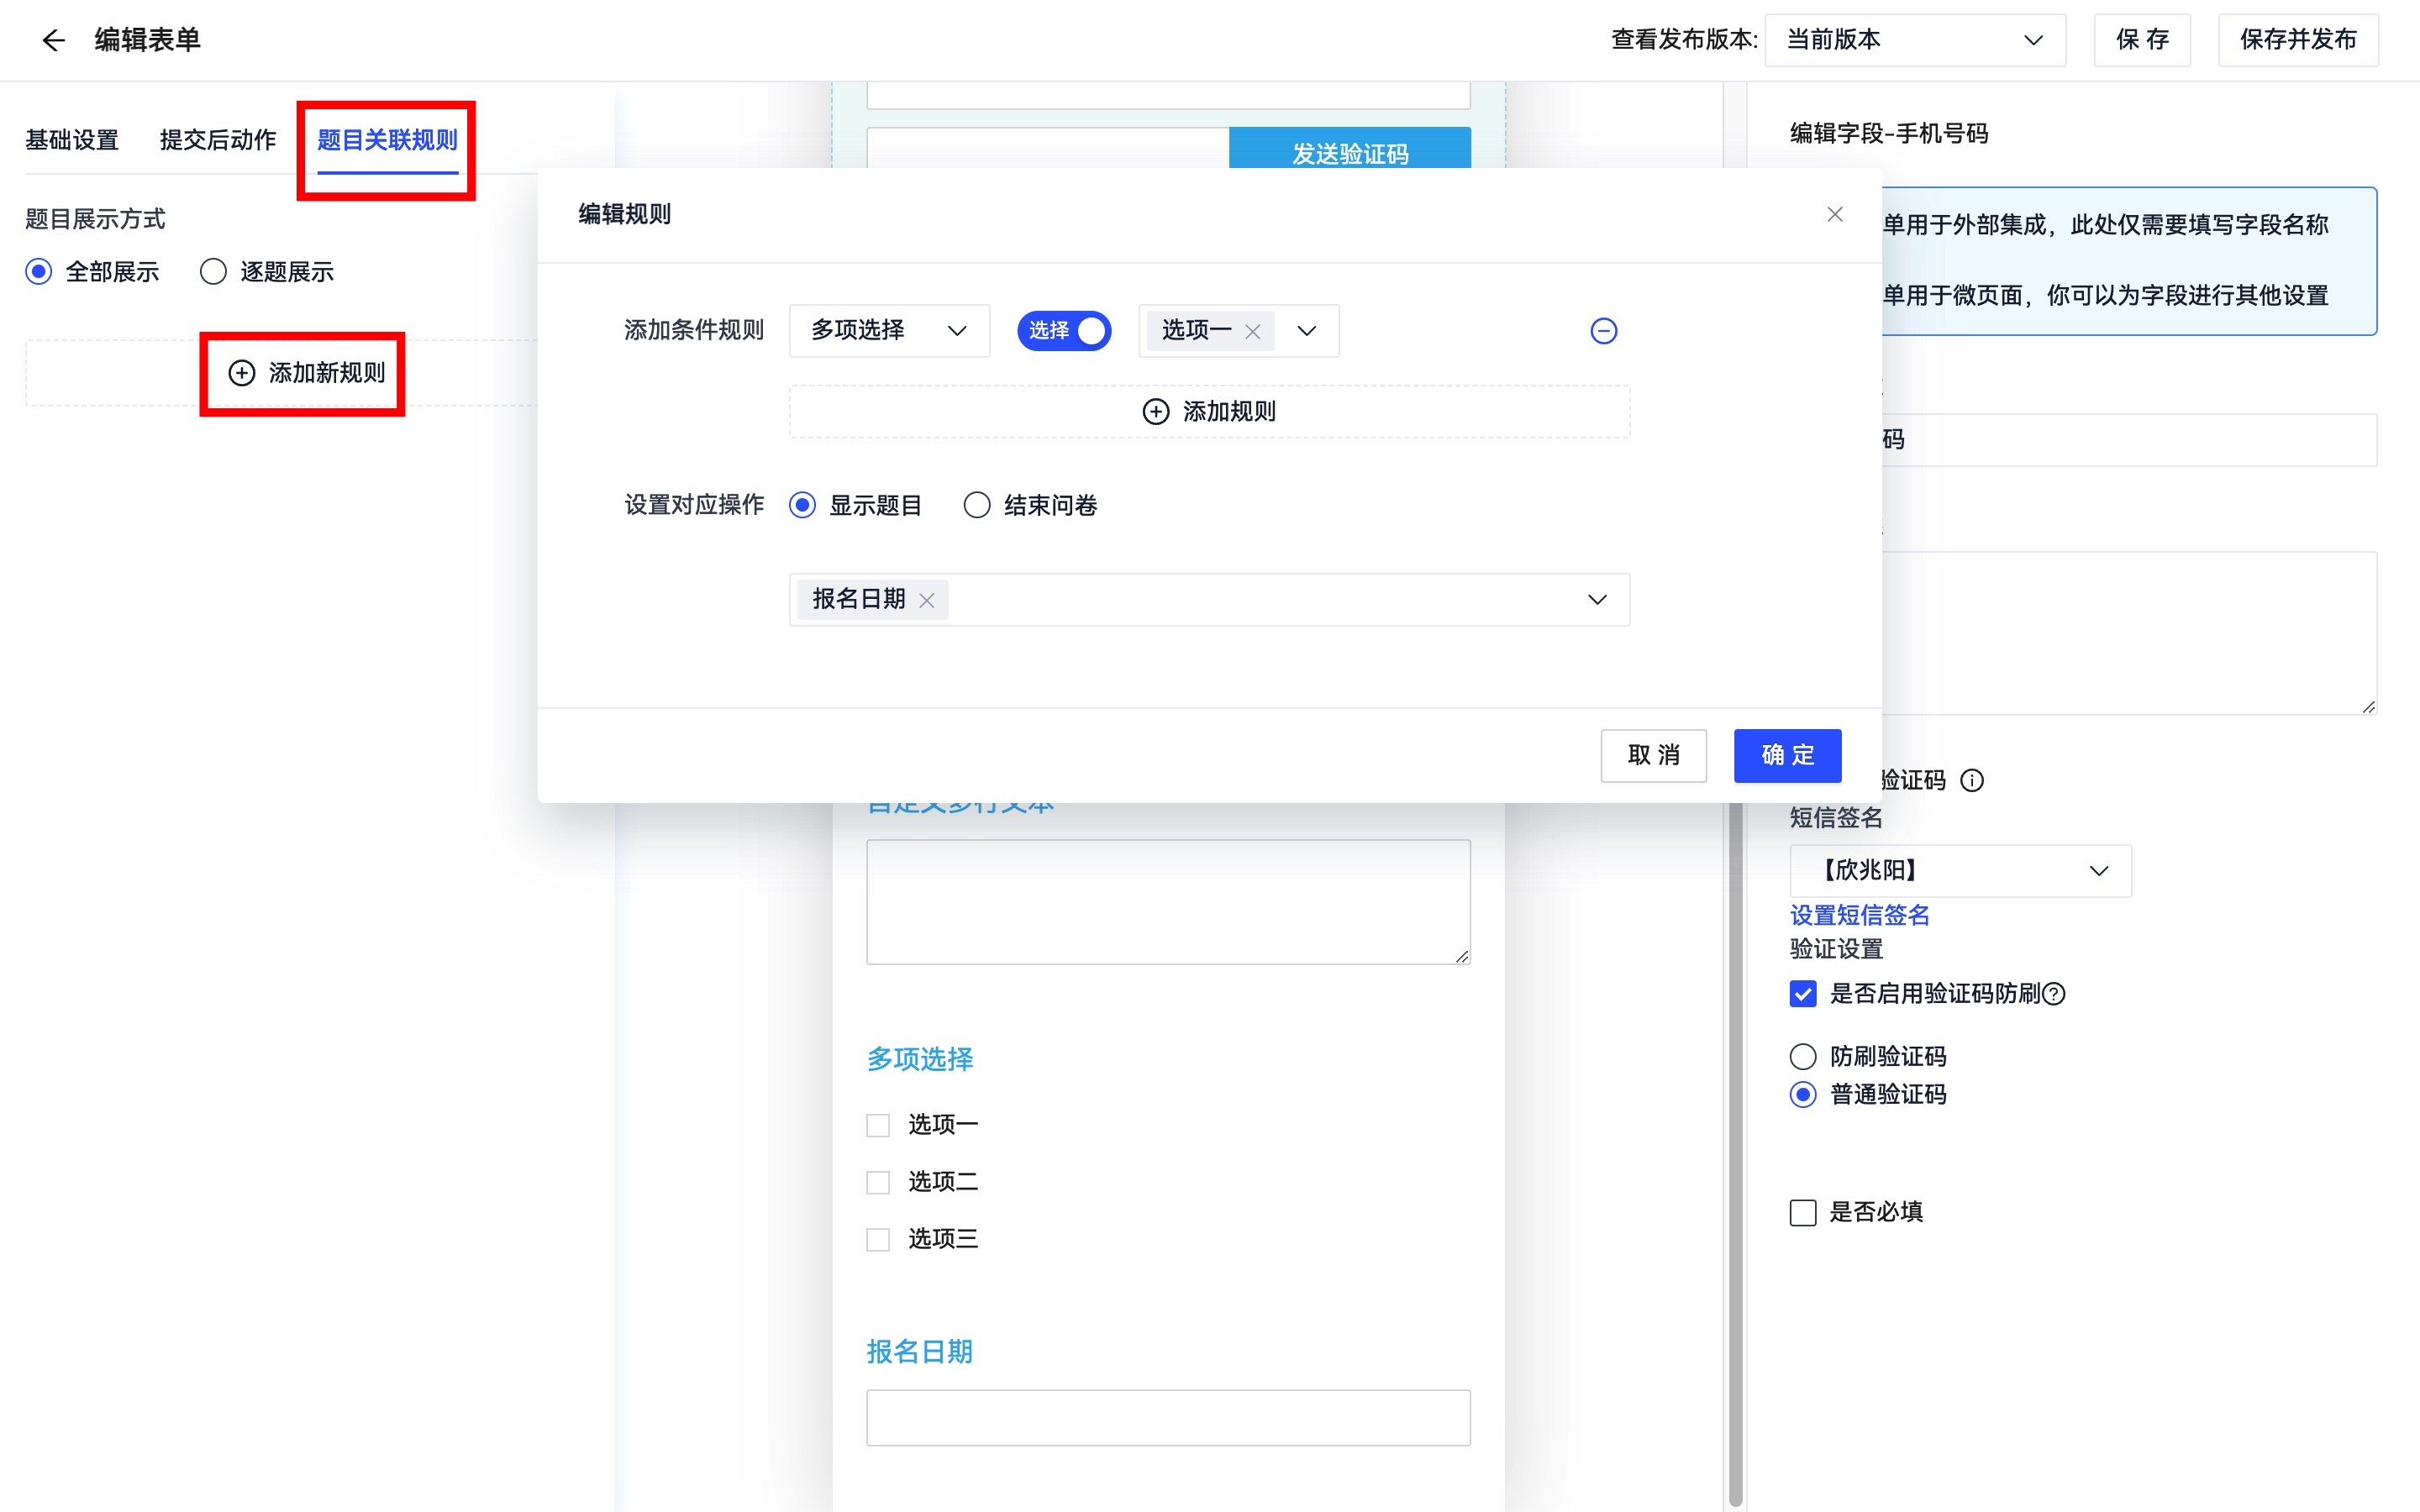This screenshot has height=1512, width=2420.
Task: Tick 选项二 checkbox in form preview
Action: (878, 1183)
